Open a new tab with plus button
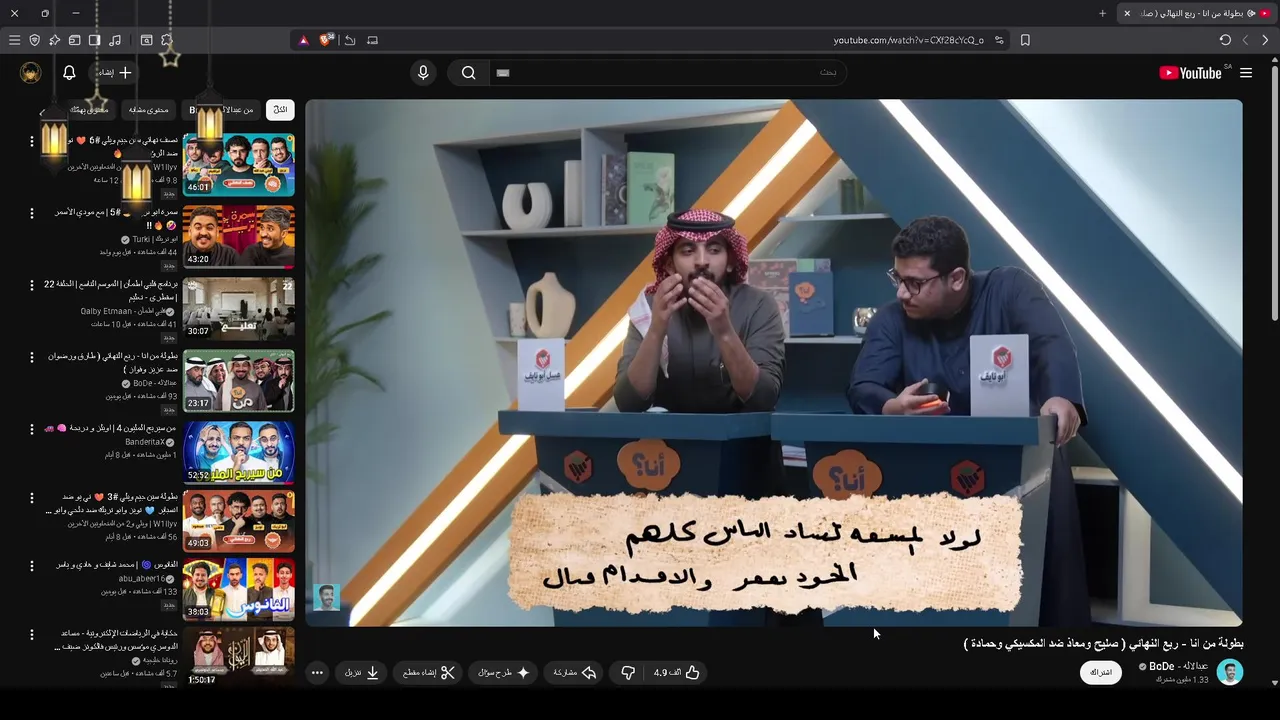This screenshot has width=1280, height=720. click(1102, 13)
